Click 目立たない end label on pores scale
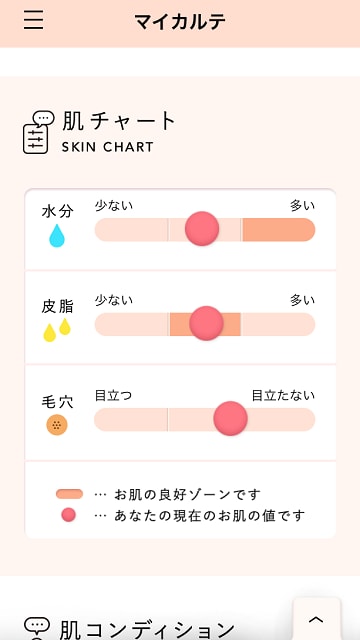Image resolution: width=360 pixels, height=640 pixels. [283, 396]
